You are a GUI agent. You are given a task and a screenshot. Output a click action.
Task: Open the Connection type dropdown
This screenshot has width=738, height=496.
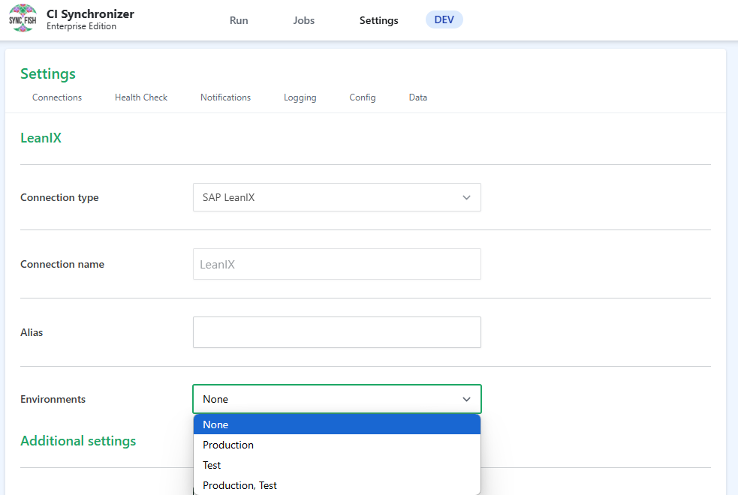(x=337, y=198)
